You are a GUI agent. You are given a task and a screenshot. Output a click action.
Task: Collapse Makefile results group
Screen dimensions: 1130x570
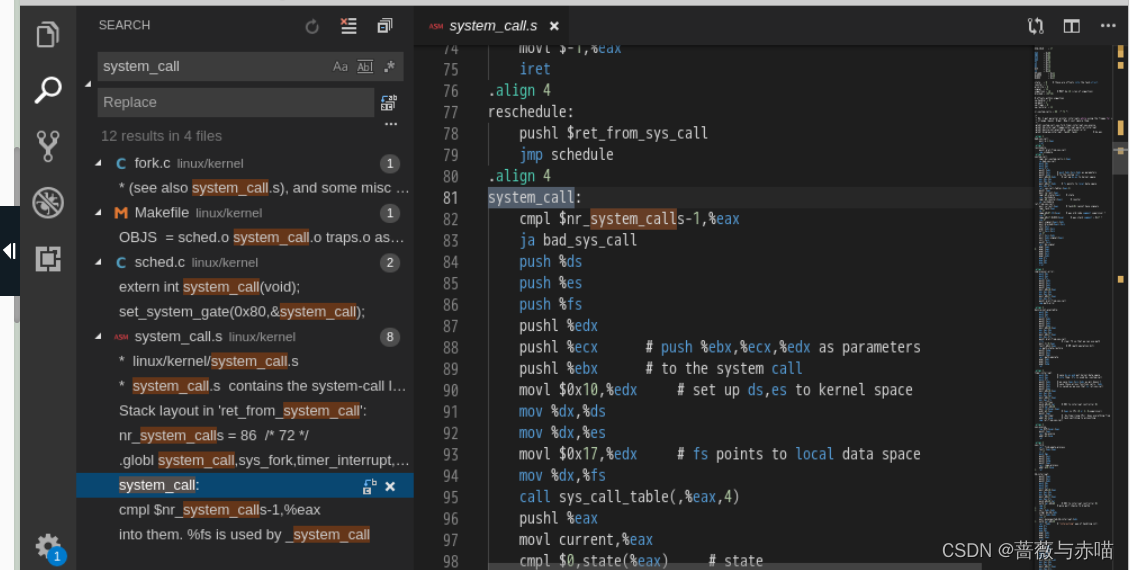point(99,213)
